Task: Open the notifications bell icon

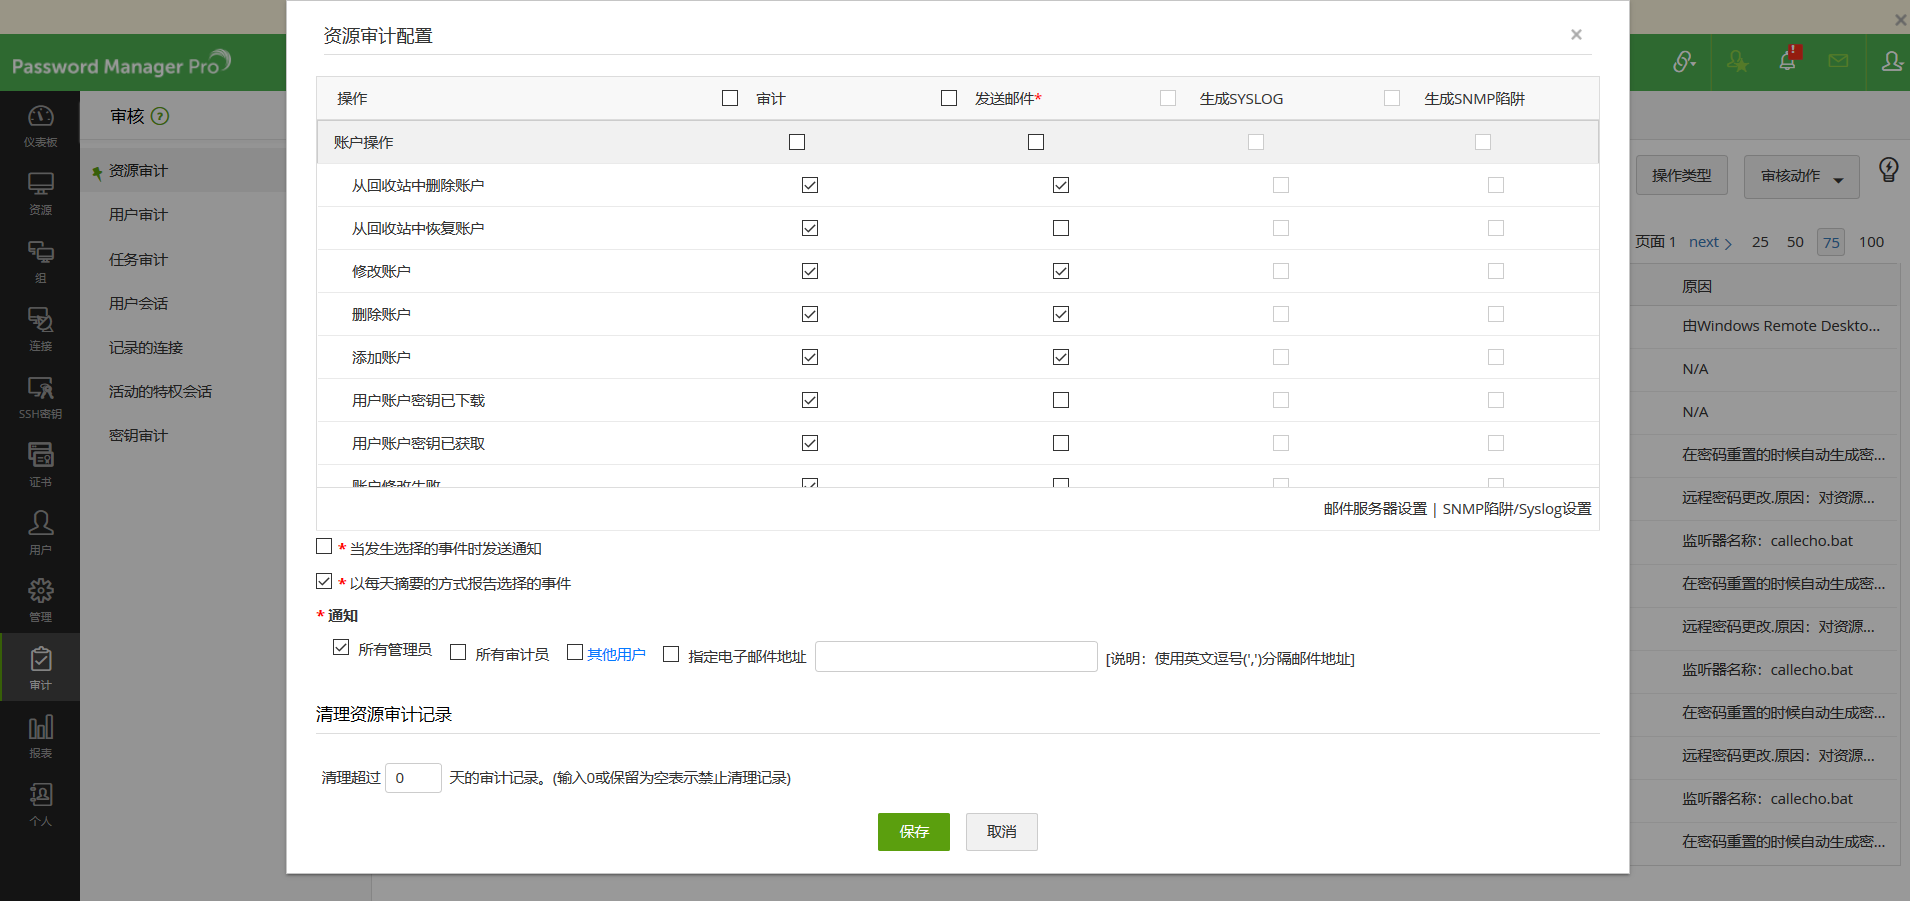Action: point(1788,60)
